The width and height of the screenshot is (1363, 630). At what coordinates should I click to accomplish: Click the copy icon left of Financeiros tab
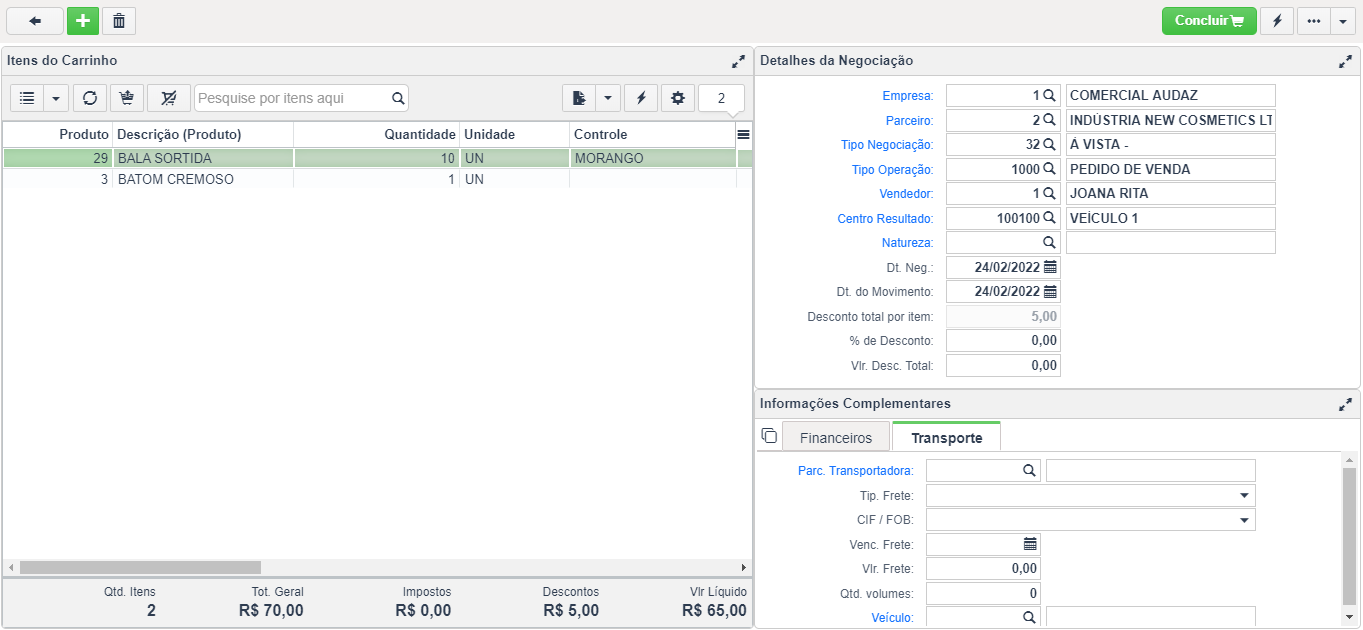tap(769, 436)
